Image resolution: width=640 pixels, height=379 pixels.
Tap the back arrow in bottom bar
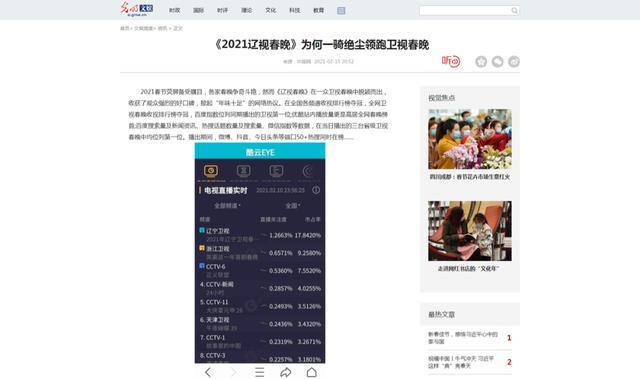[208, 372]
